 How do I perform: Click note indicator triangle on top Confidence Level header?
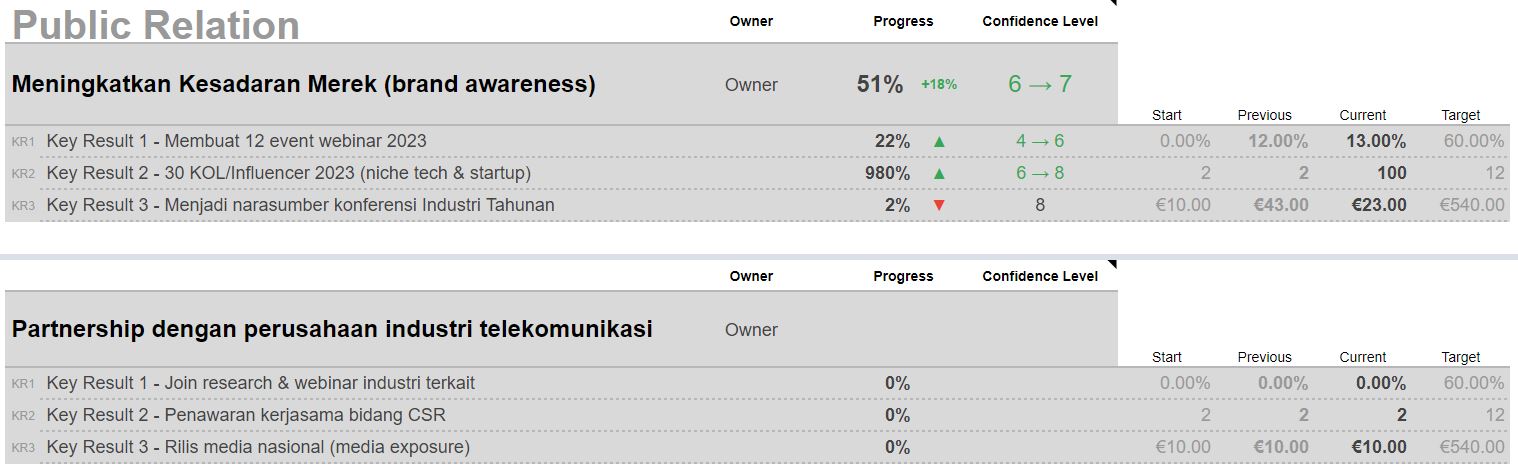(1112, 4)
